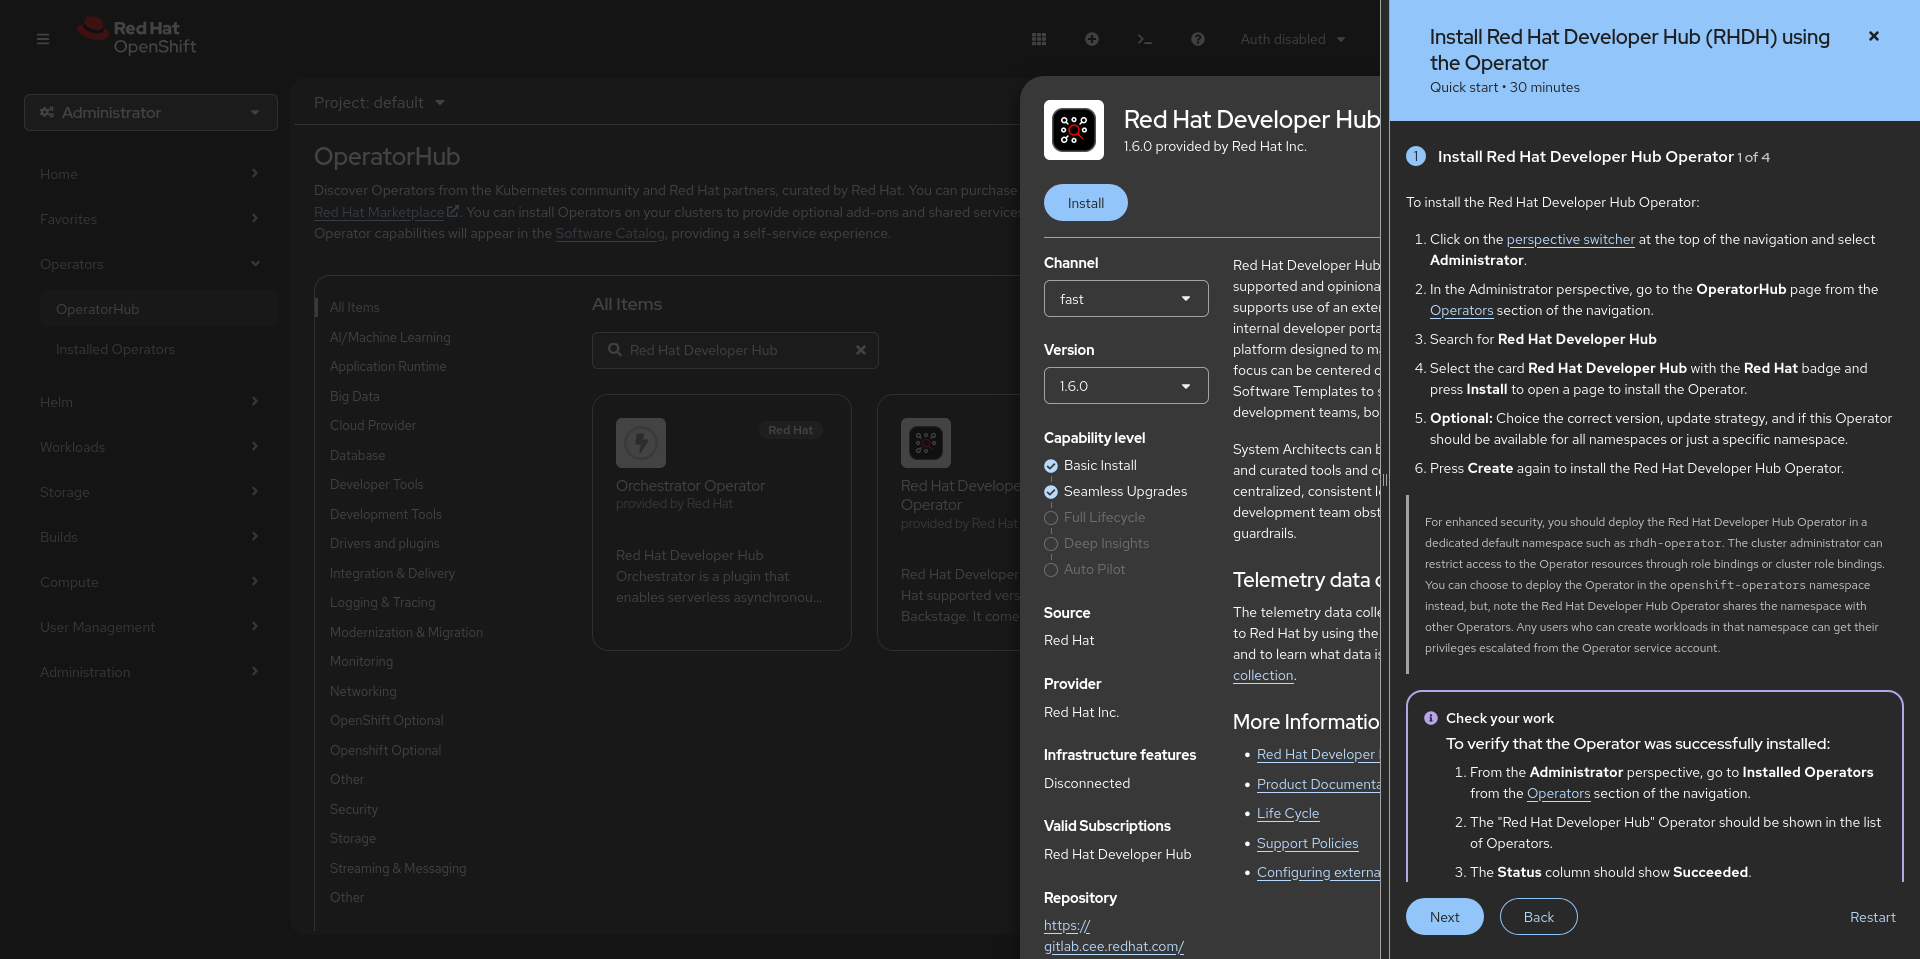Screen dimensions: 1920x959
Task: Collapse the Operators navigation section
Action: (150, 264)
